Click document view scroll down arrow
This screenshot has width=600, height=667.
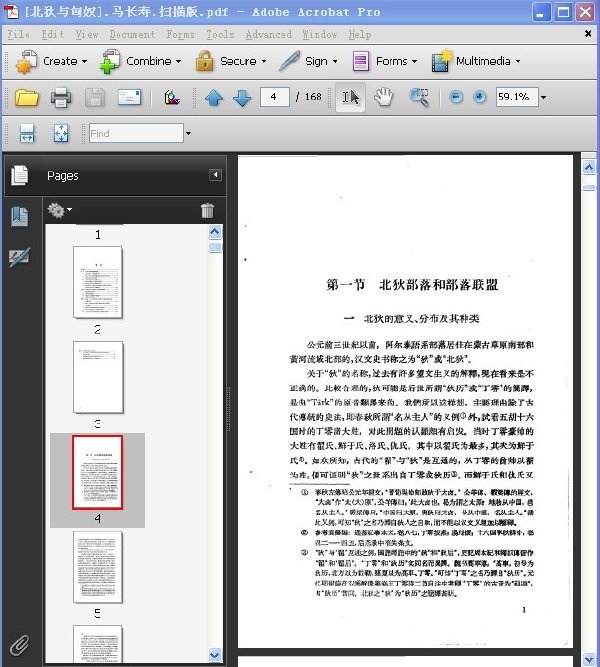coord(589,658)
